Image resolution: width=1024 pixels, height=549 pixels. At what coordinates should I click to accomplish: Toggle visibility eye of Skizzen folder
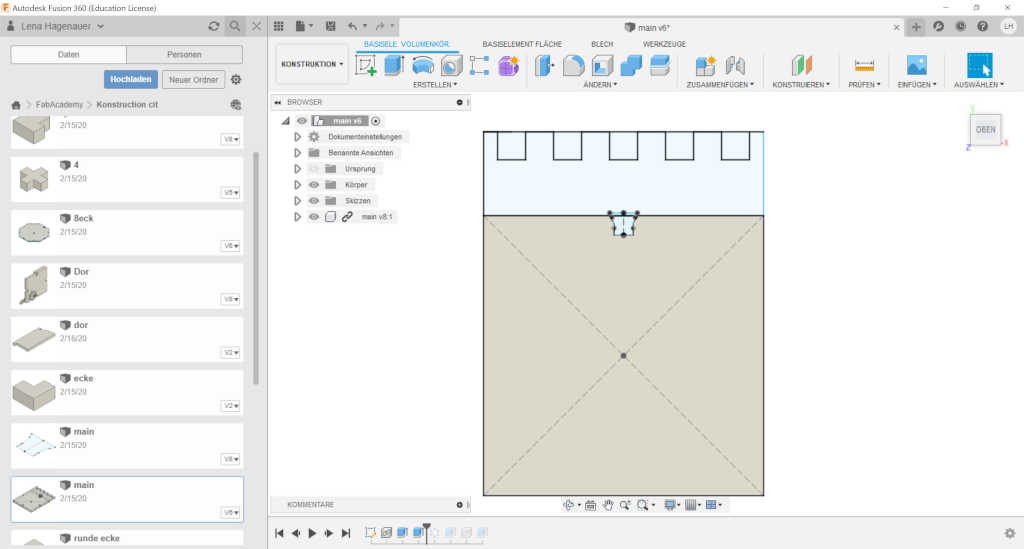[x=314, y=201]
